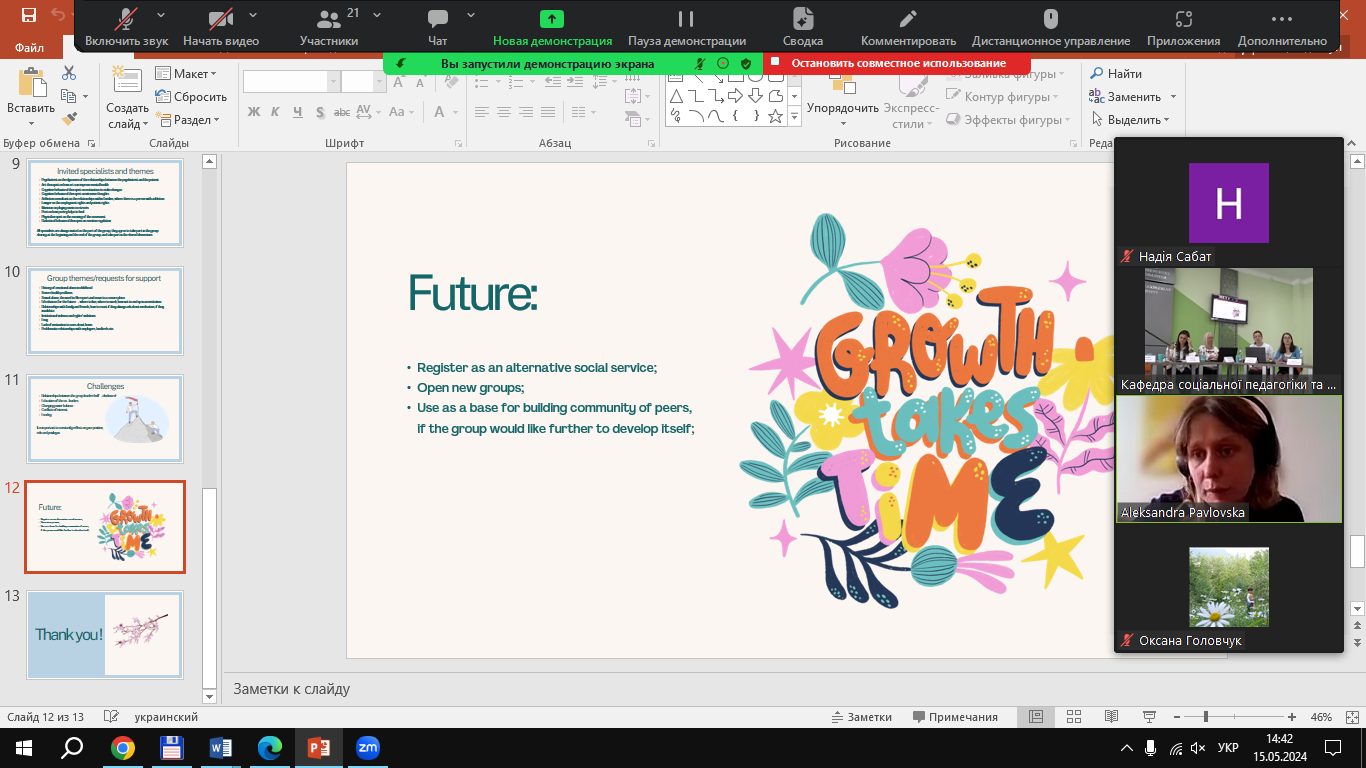Adjust the zoom slider in status bar

coord(1206,717)
